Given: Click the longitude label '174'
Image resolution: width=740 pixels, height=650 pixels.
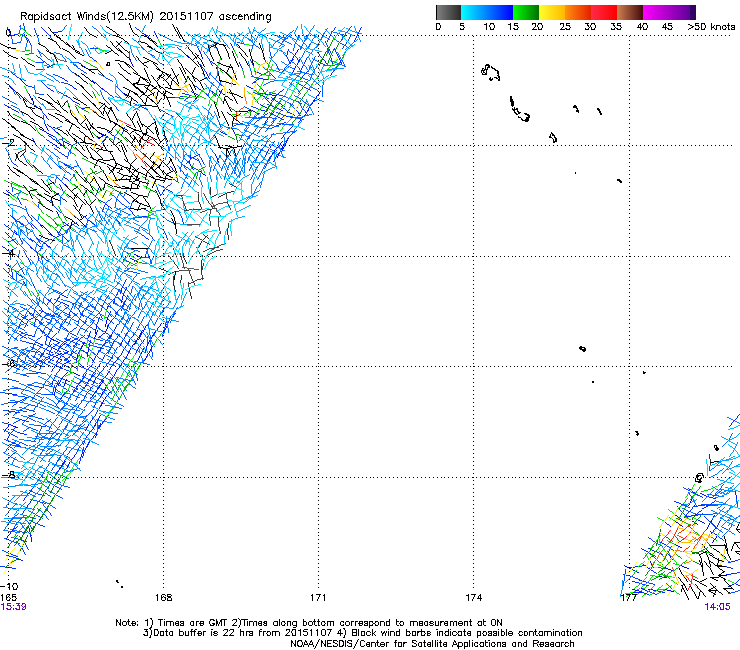Looking at the screenshot, I should click(473, 598).
